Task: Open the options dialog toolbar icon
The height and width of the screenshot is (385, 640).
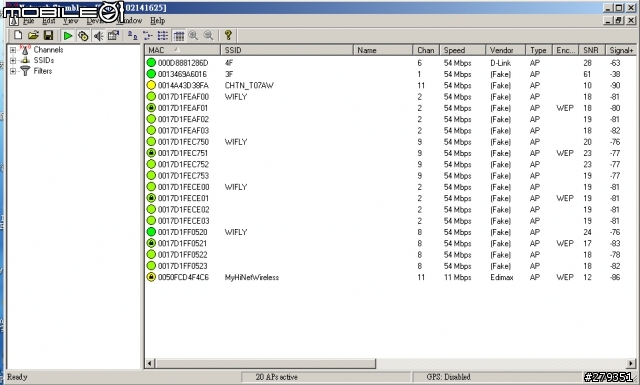Action: (113, 36)
